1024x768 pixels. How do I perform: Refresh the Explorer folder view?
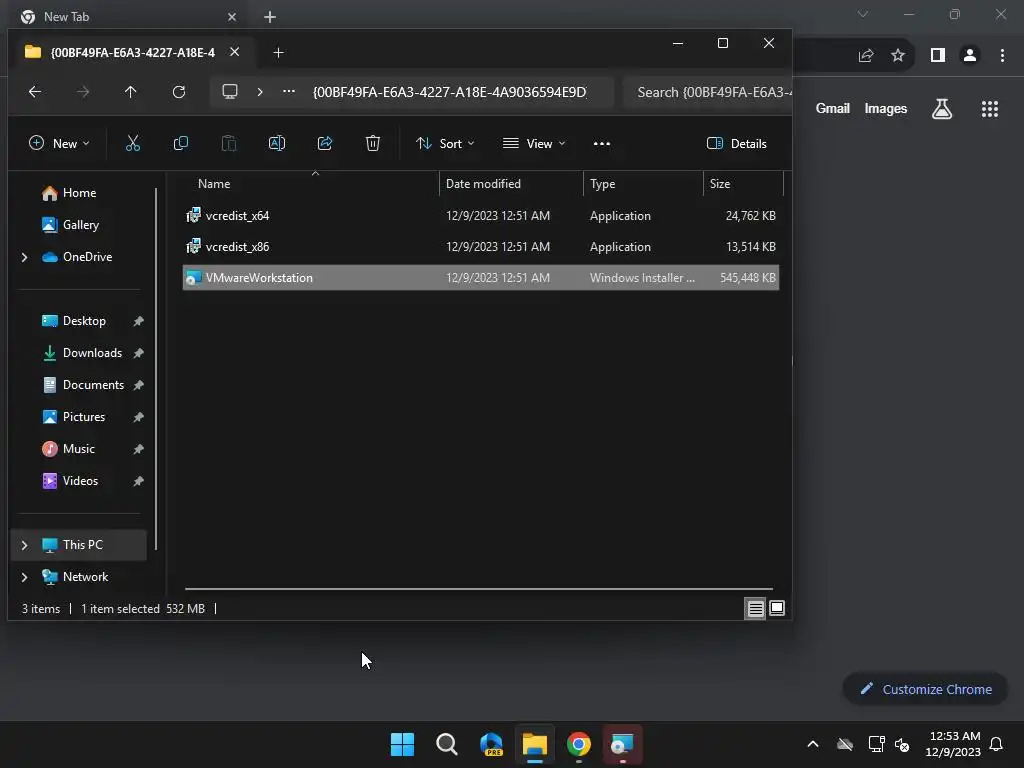coord(179,92)
